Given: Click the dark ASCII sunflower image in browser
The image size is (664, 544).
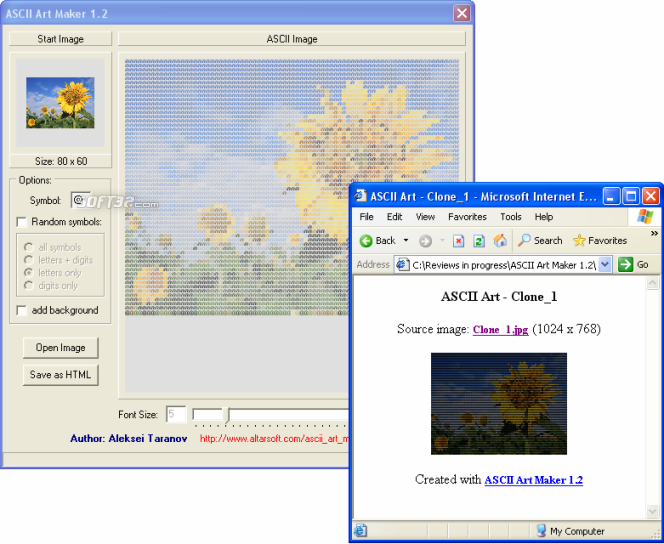Looking at the screenshot, I should click(499, 404).
